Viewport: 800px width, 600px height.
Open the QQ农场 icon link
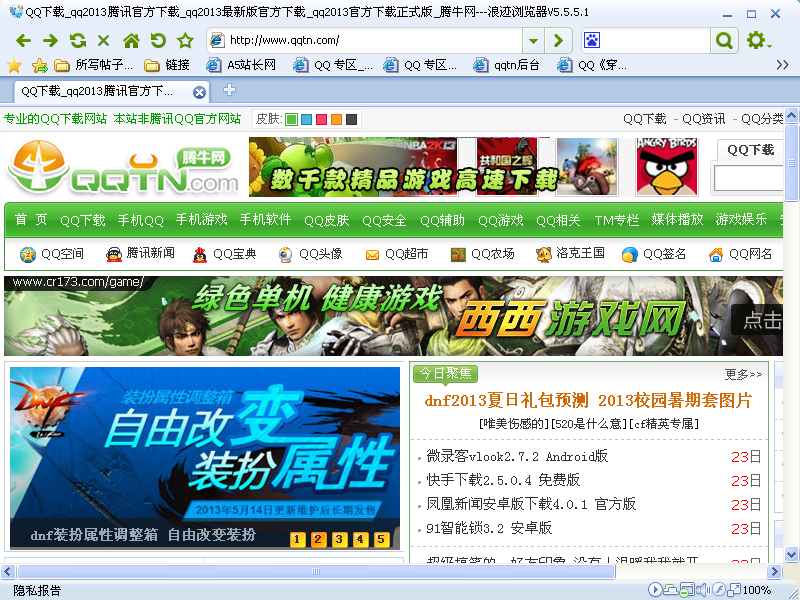coord(483,254)
